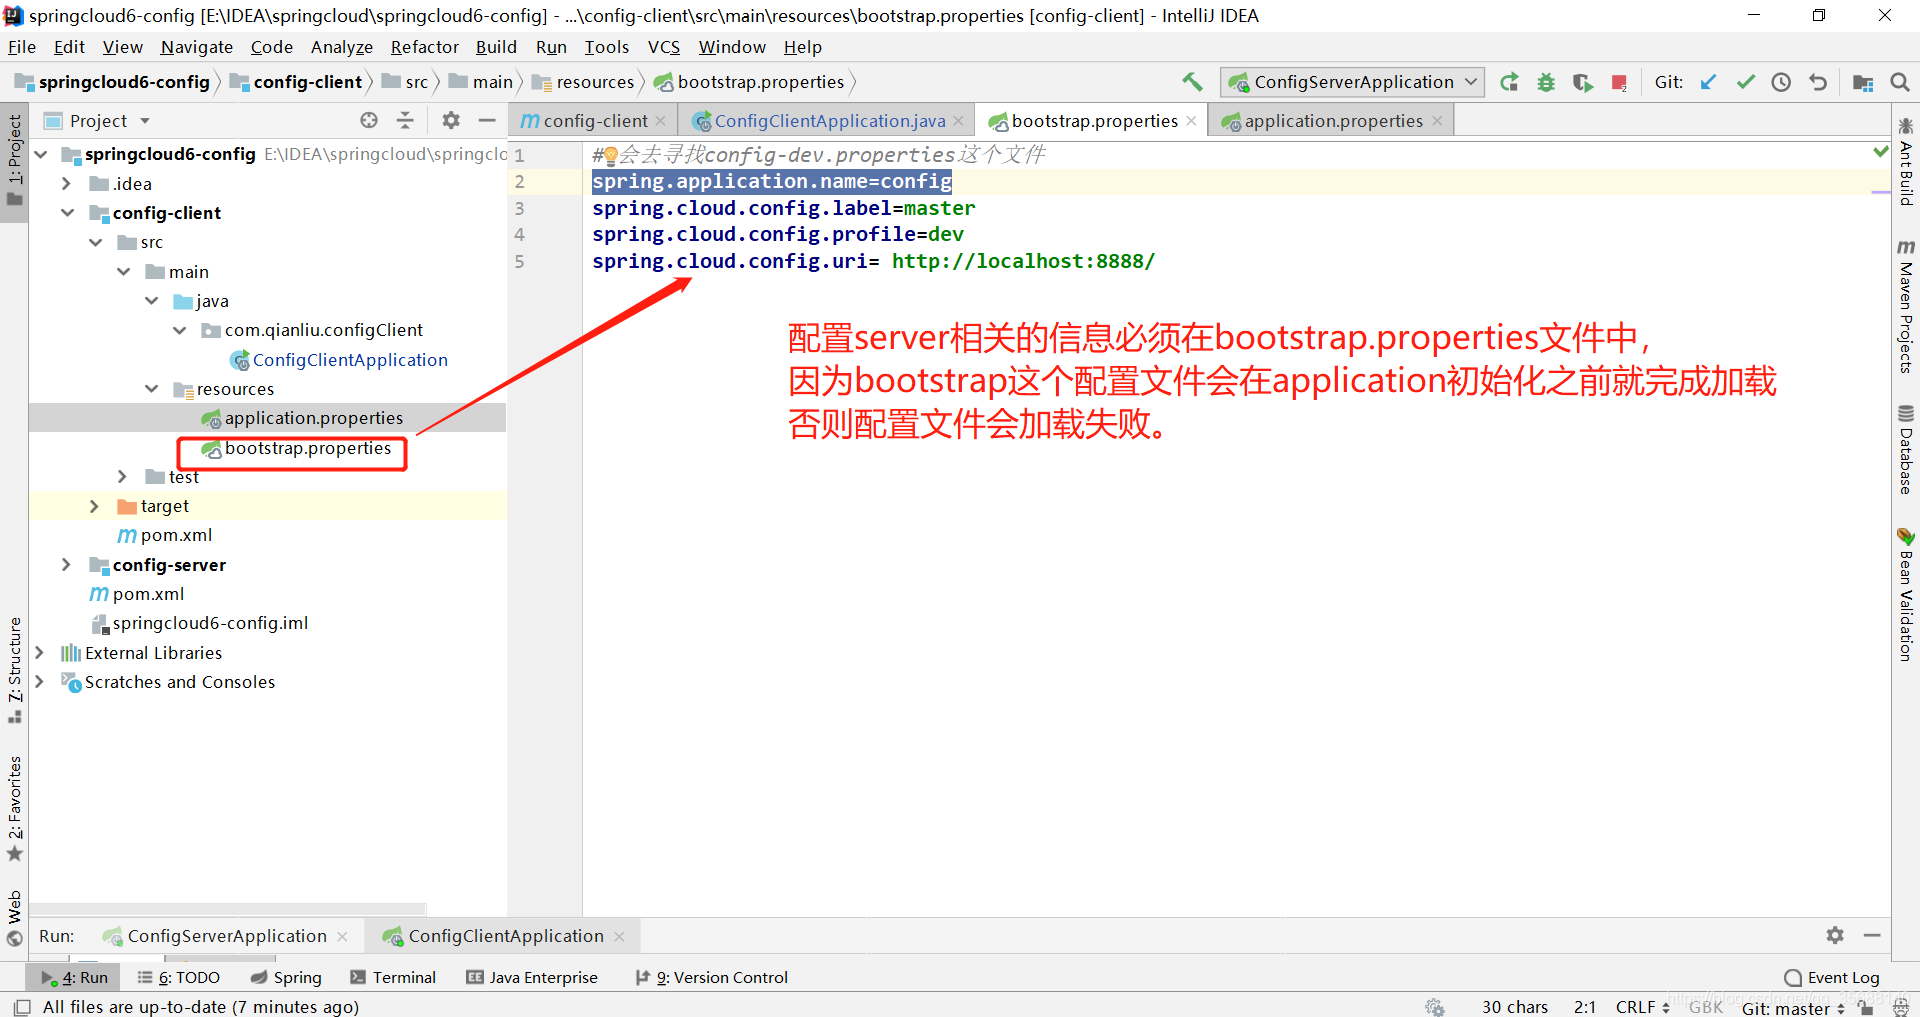Image resolution: width=1920 pixels, height=1017 pixels.
Task: Click the config-client breadcrumb
Action: 296,82
